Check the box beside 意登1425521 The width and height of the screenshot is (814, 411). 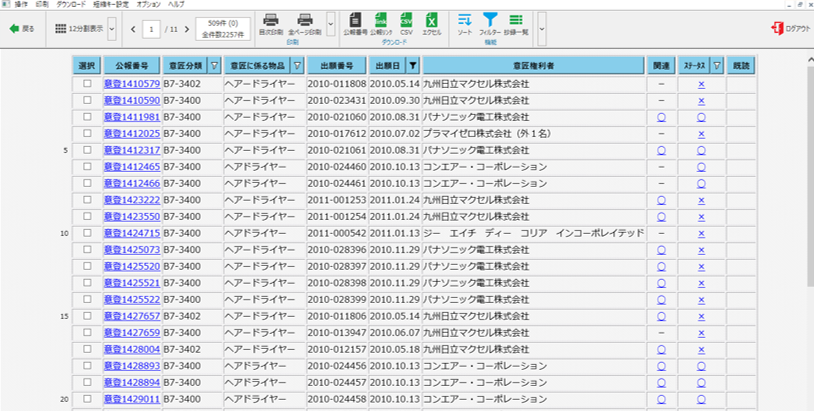pyautogui.click(x=87, y=283)
